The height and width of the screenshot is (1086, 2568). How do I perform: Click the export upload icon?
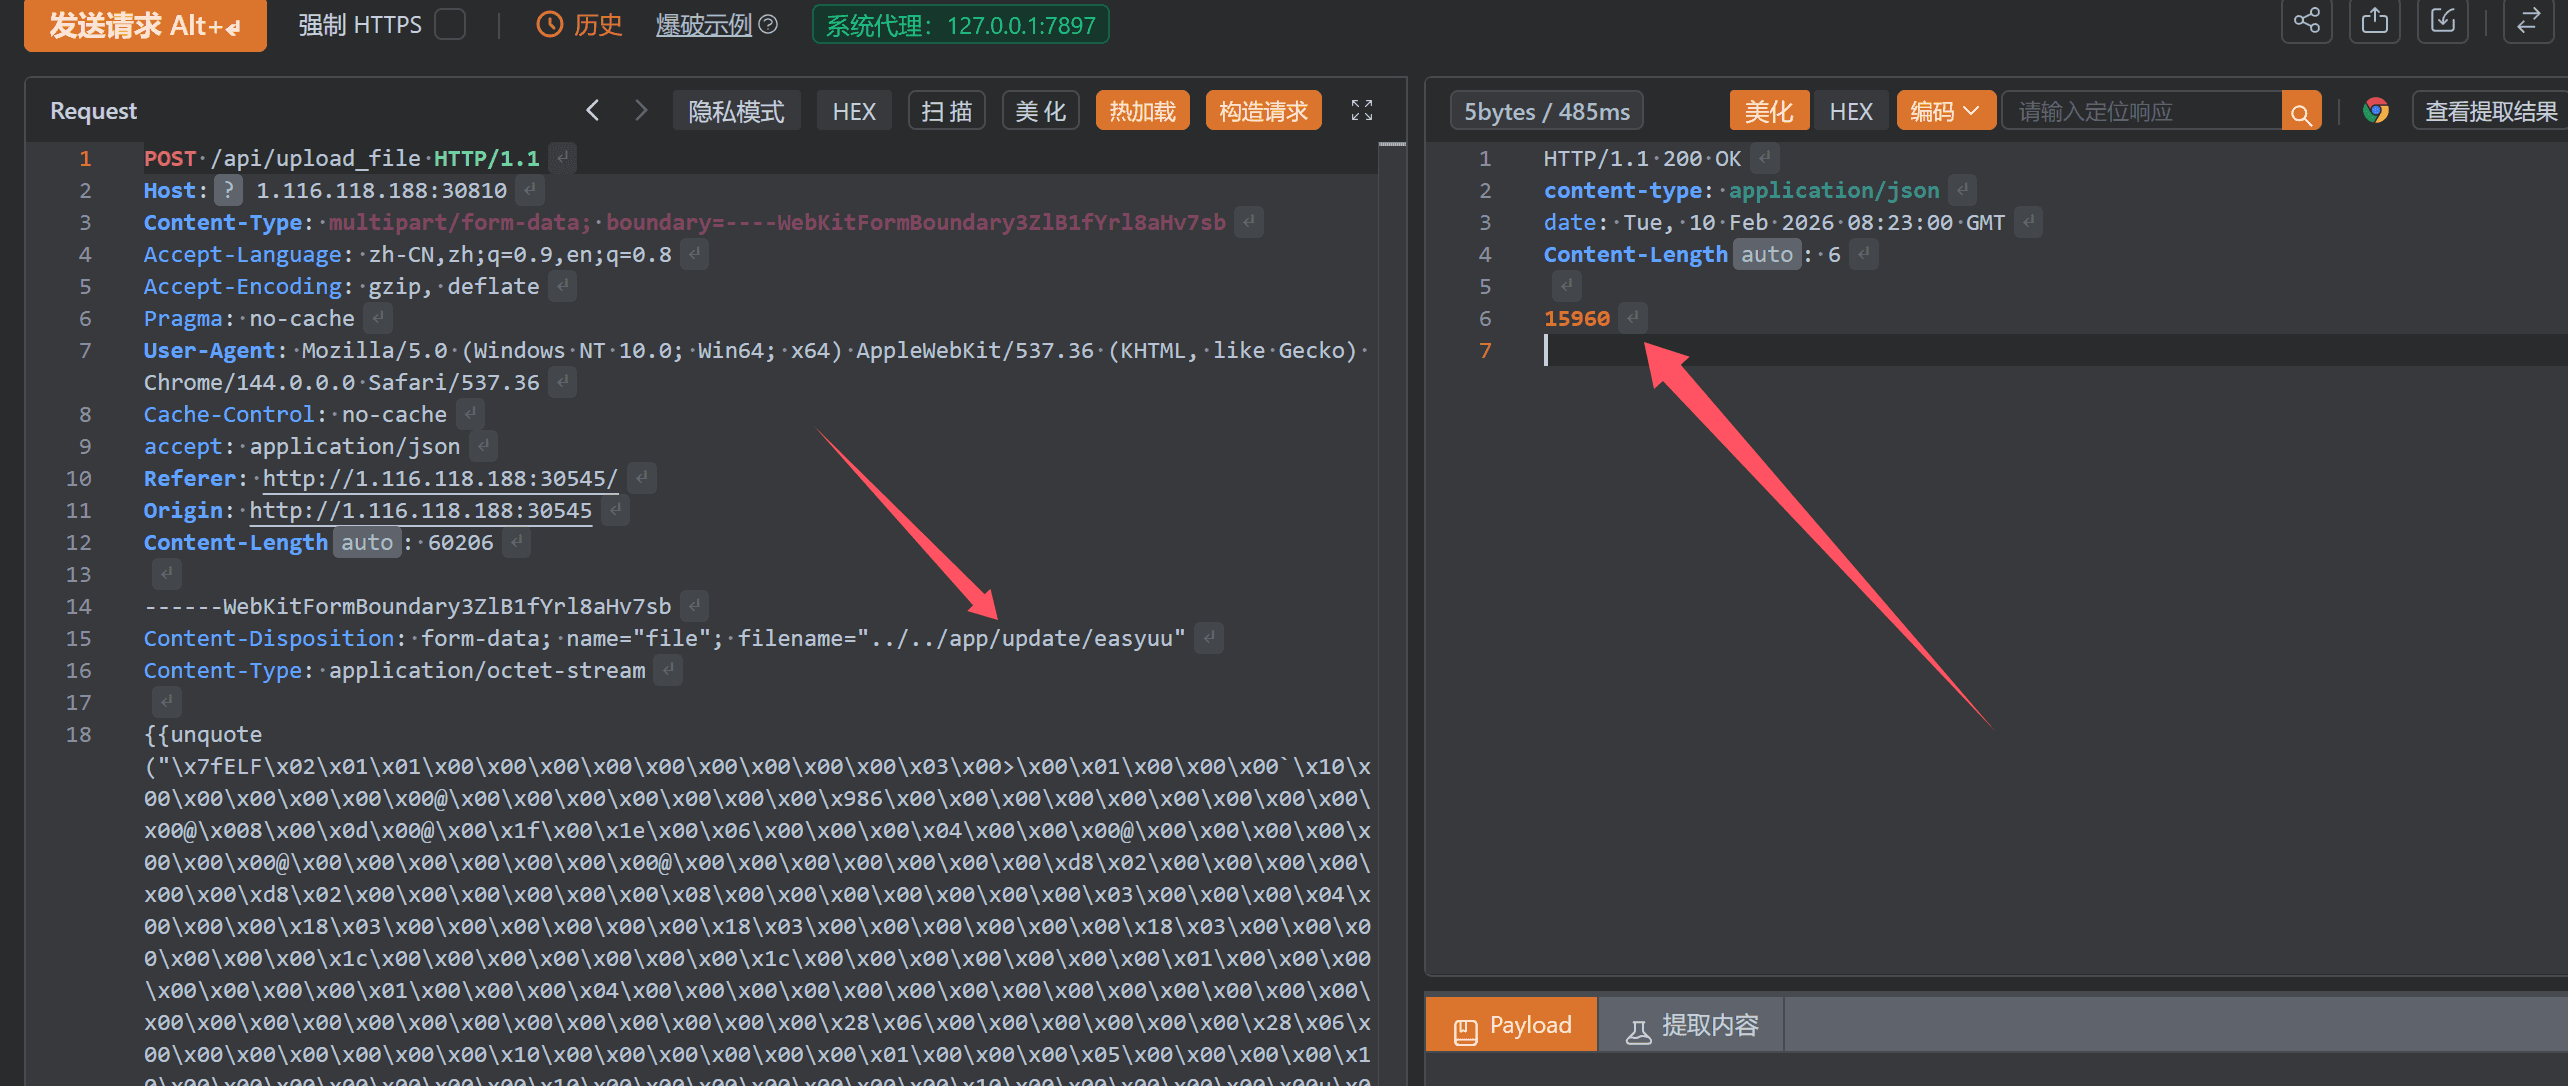coord(2374,22)
